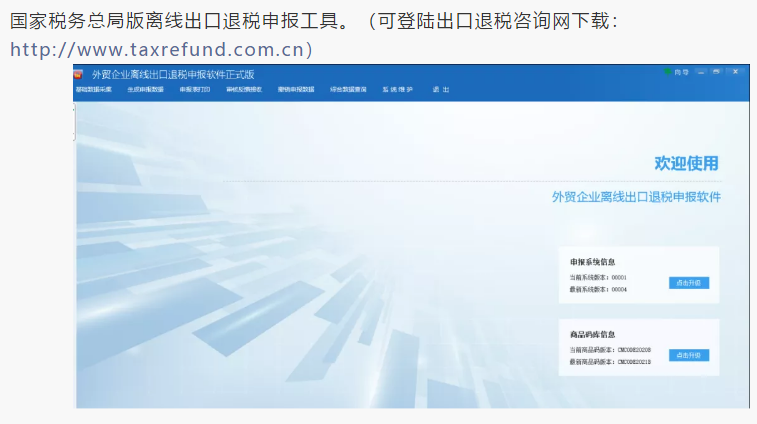This screenshot has width=757, height=424.
Task: Click 点击升级 button for 商品码库信息
Action: coord(689,355)
